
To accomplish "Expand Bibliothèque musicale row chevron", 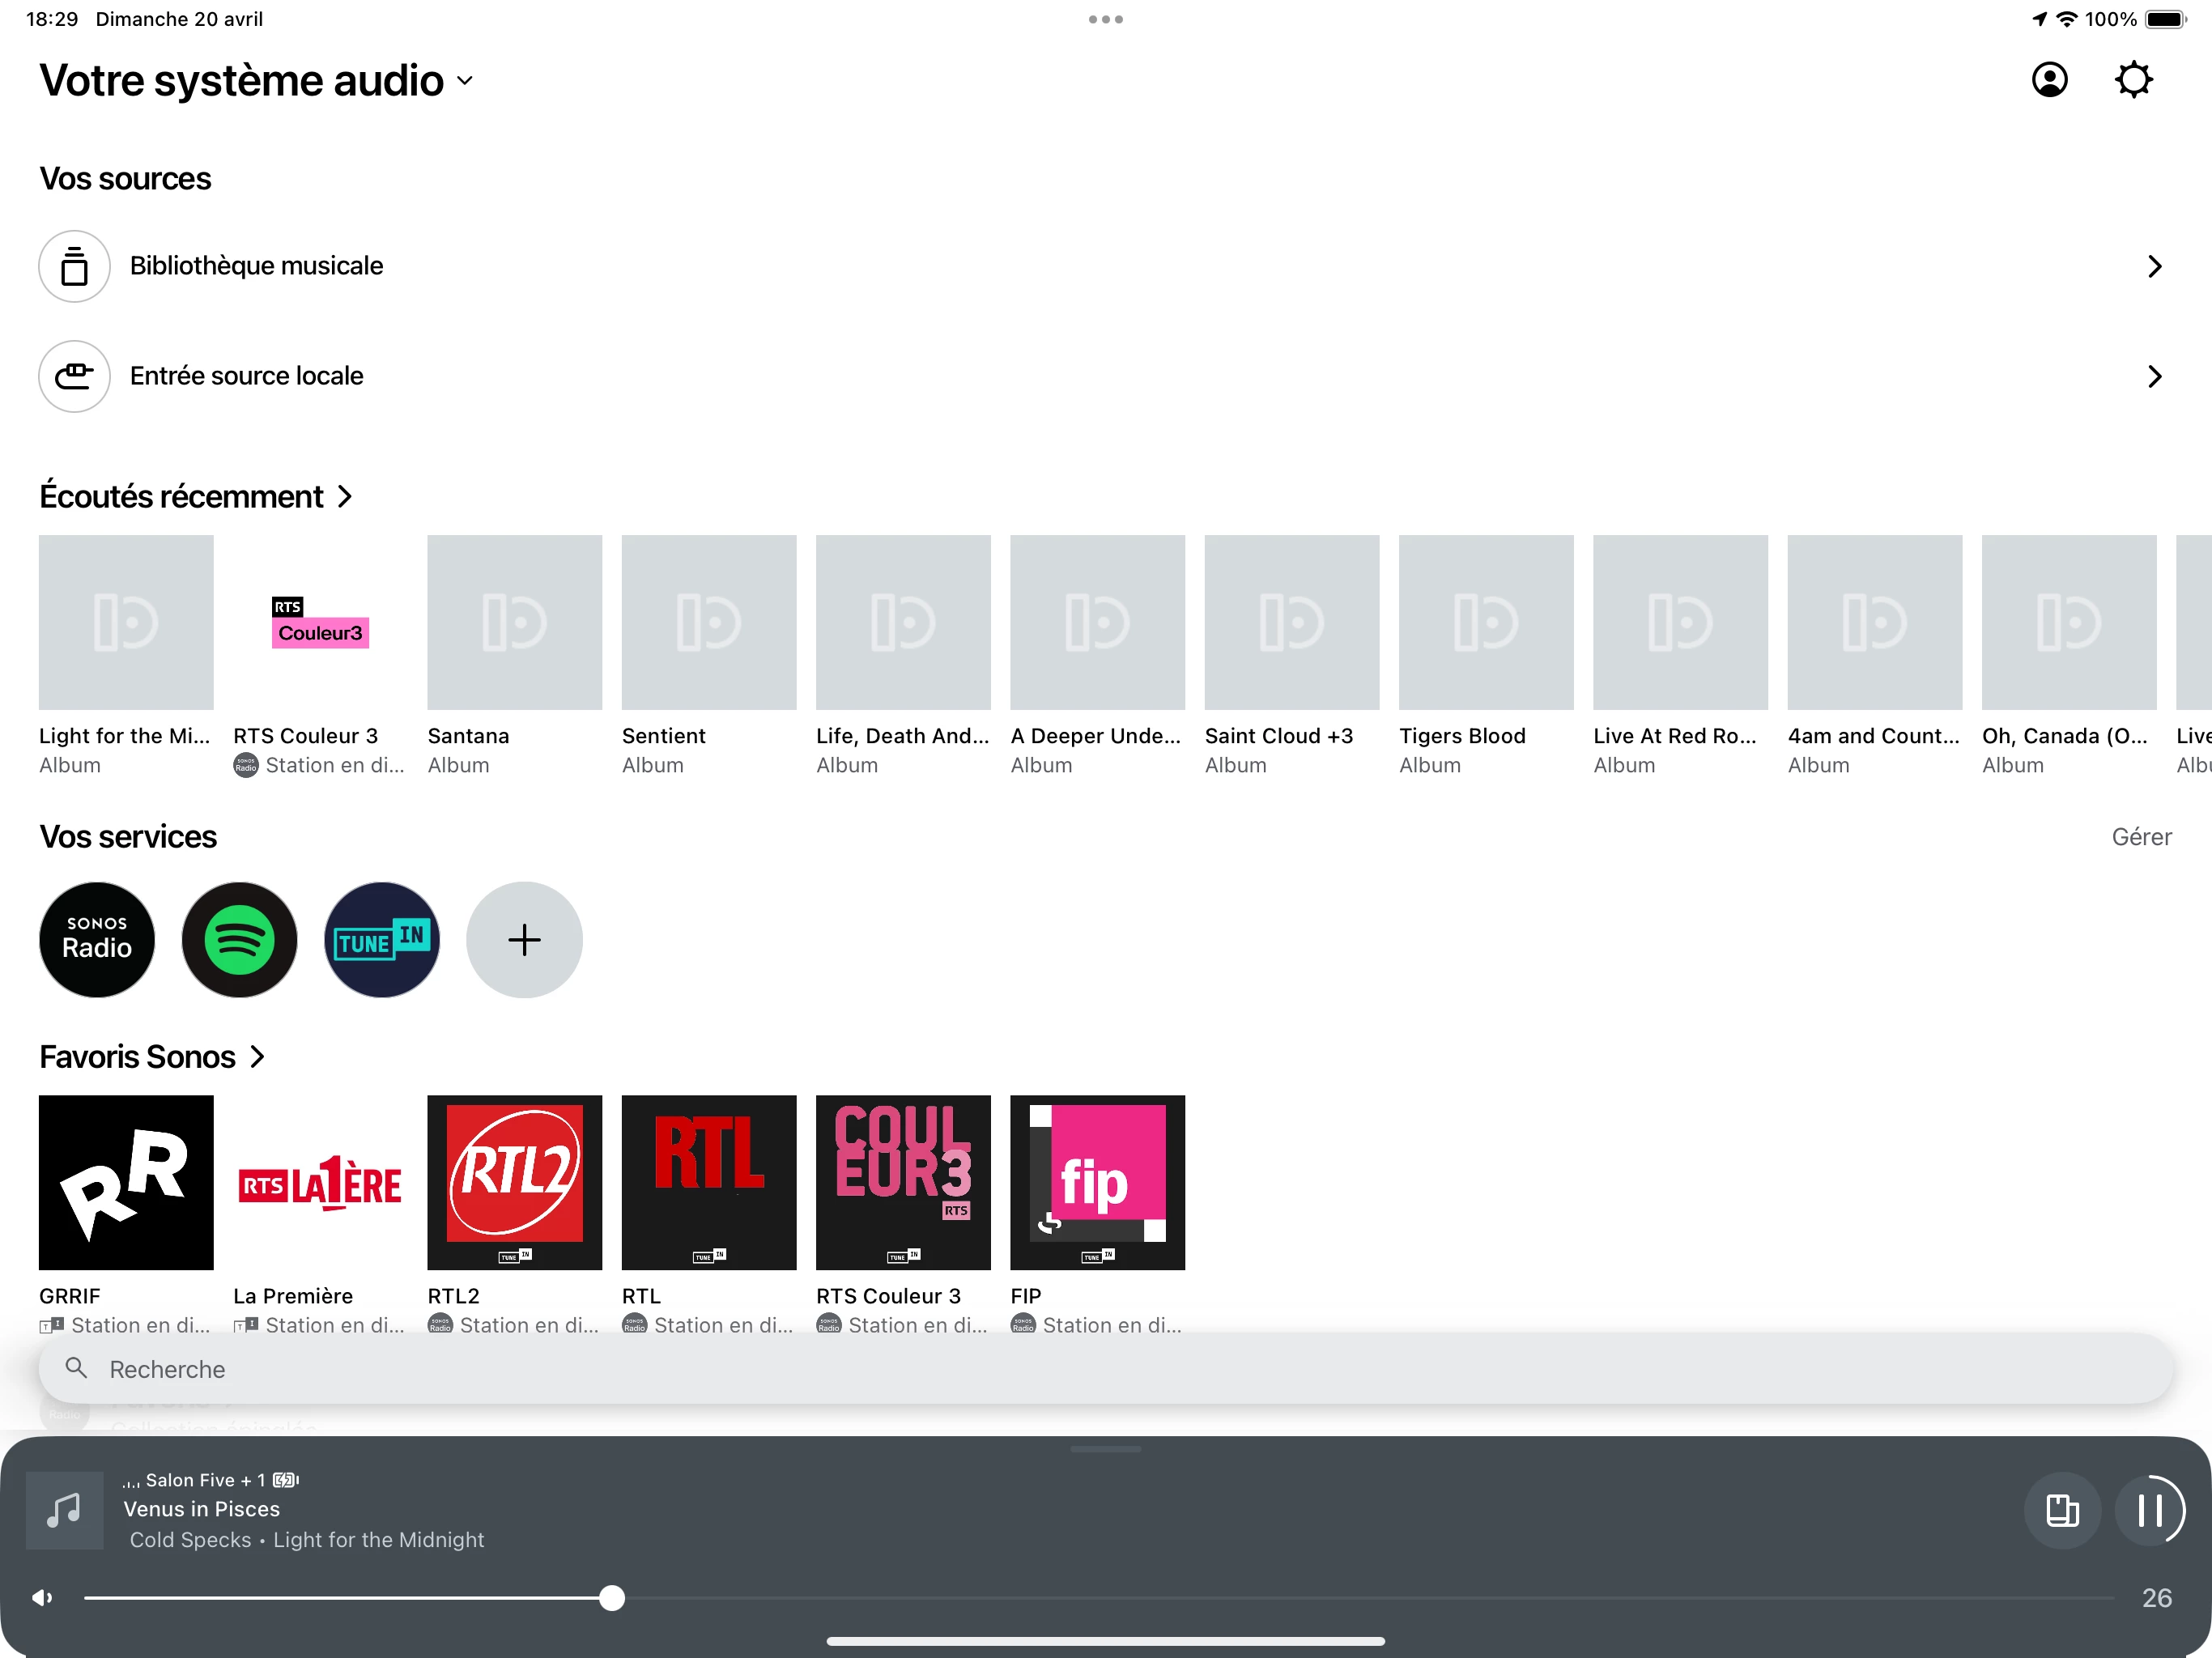I will tap(2154, 266).
